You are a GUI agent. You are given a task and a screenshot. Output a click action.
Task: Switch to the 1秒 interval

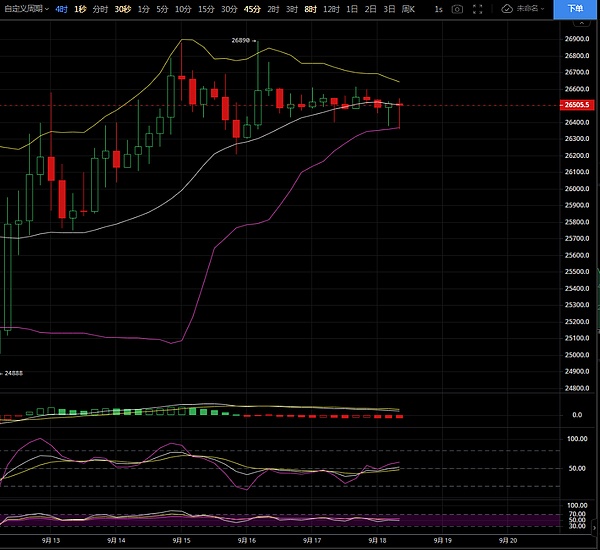pos(81,8)
